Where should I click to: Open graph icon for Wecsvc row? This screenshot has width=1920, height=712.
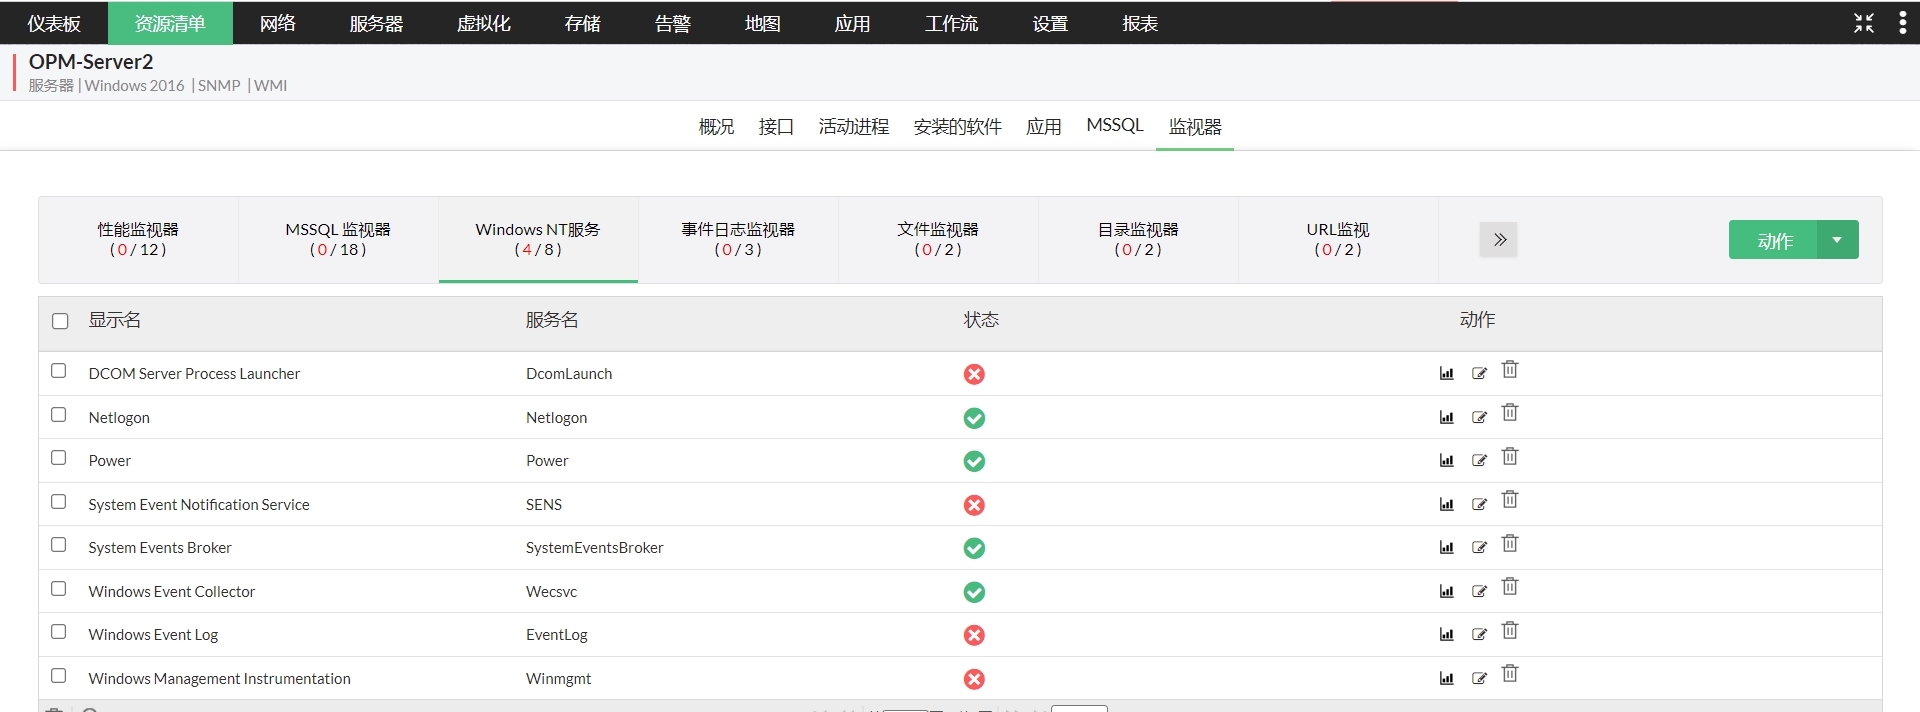(x=1446, y=592)
